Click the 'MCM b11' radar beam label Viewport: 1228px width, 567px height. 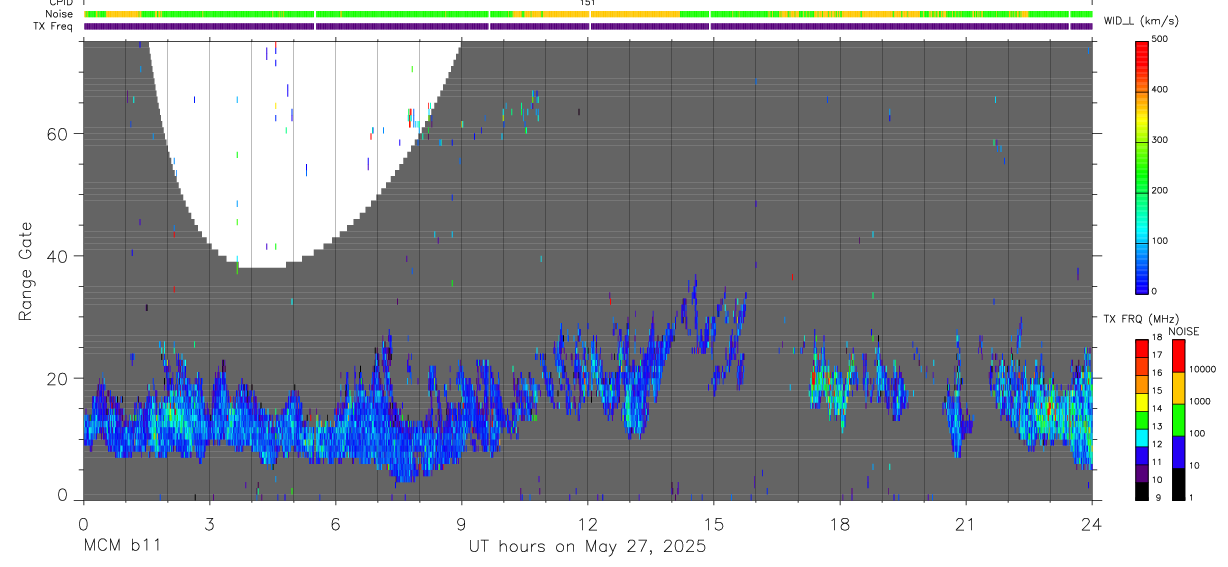pyautogui.click(x=121, y=546)
